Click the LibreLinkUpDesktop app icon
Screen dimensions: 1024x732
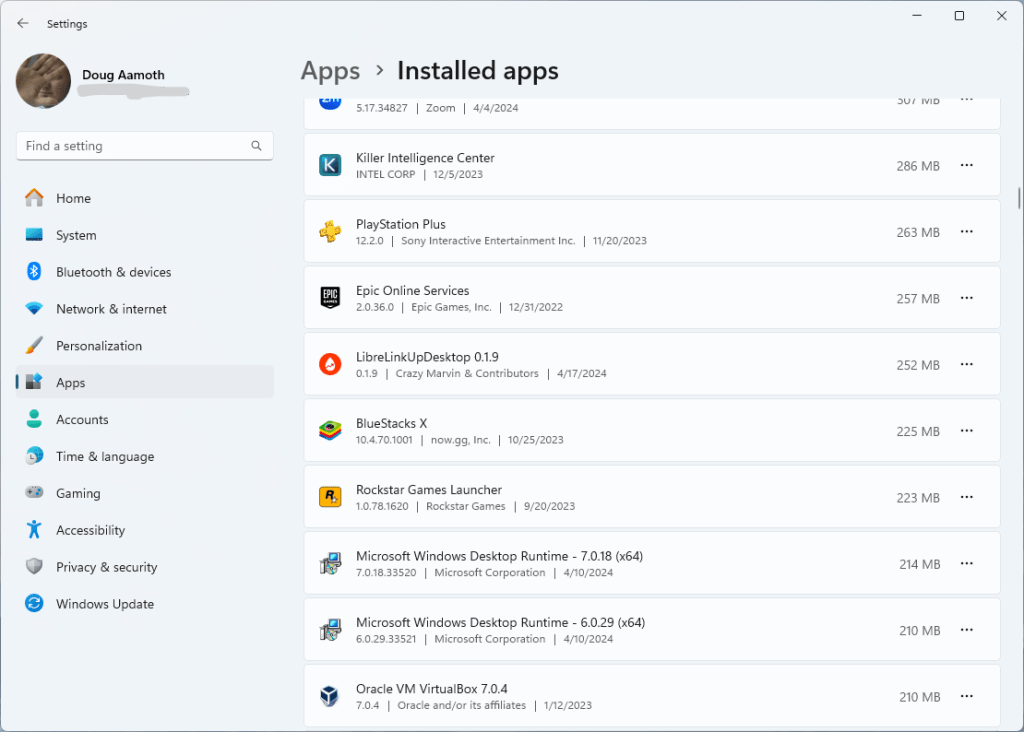(330, 365)
